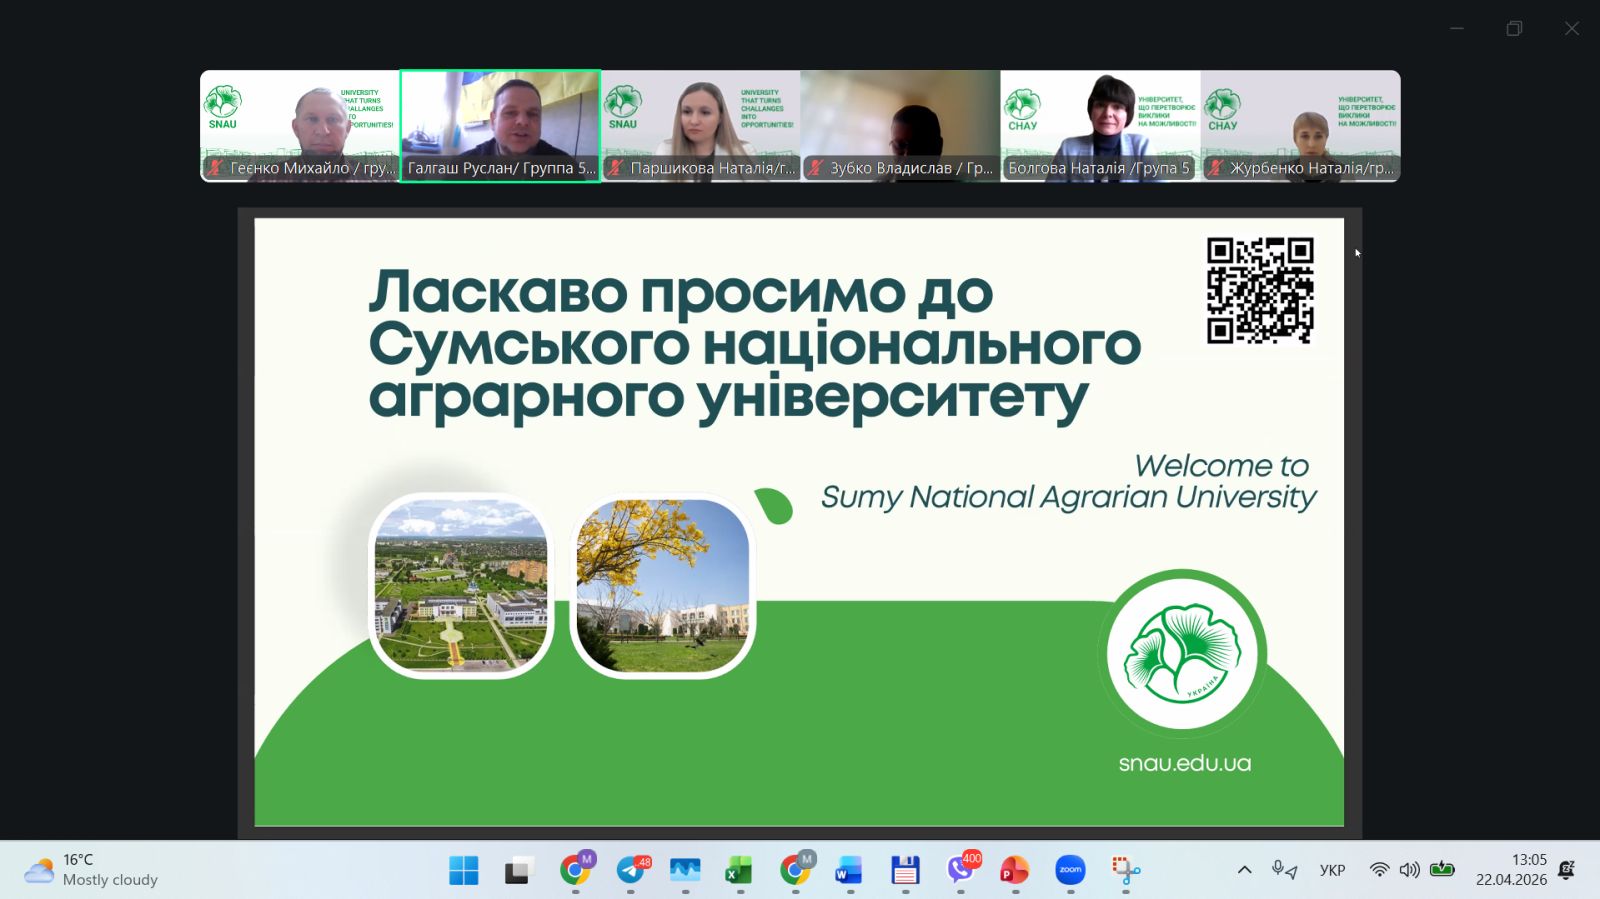
Task: Open the PowerPoint taskbar icon
Action: [1015, 870]
